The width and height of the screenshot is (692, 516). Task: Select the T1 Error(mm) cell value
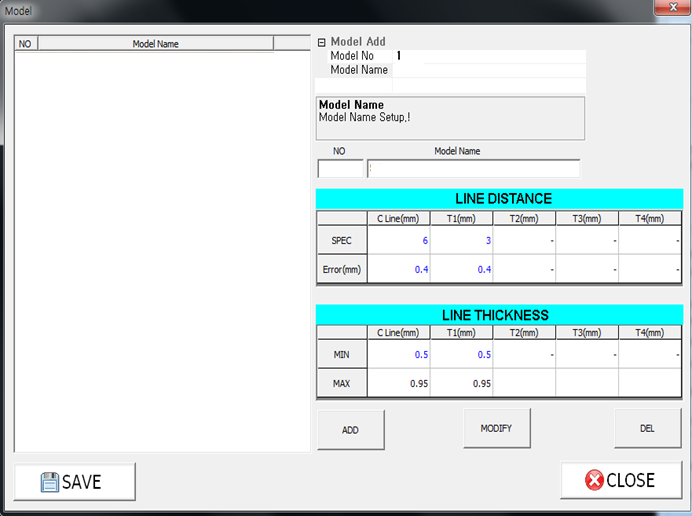coord(461,270)
